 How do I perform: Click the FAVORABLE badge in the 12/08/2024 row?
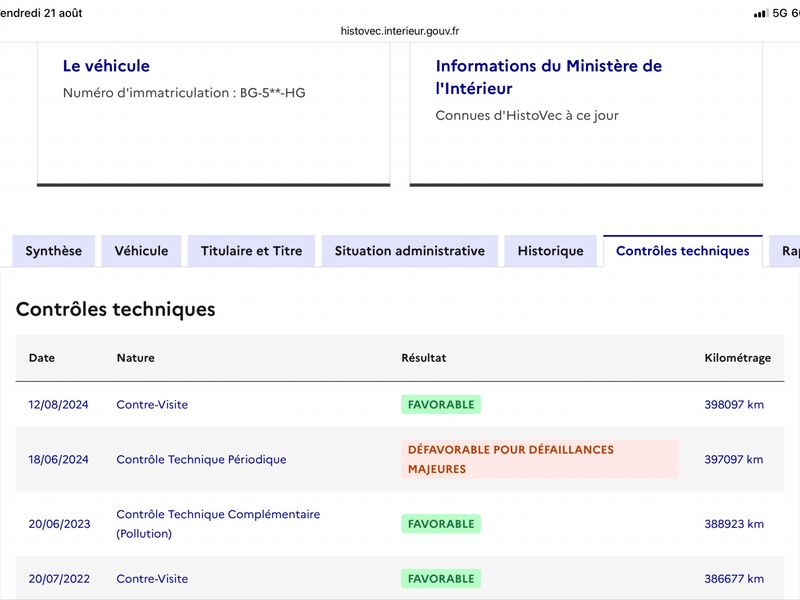441,405
